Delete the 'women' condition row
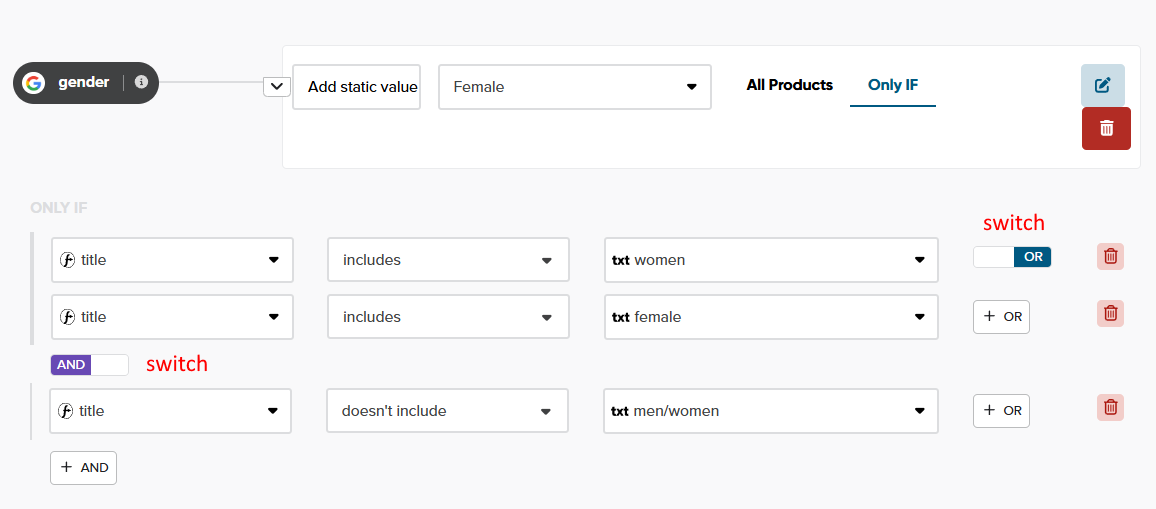 click(1110, 256)
